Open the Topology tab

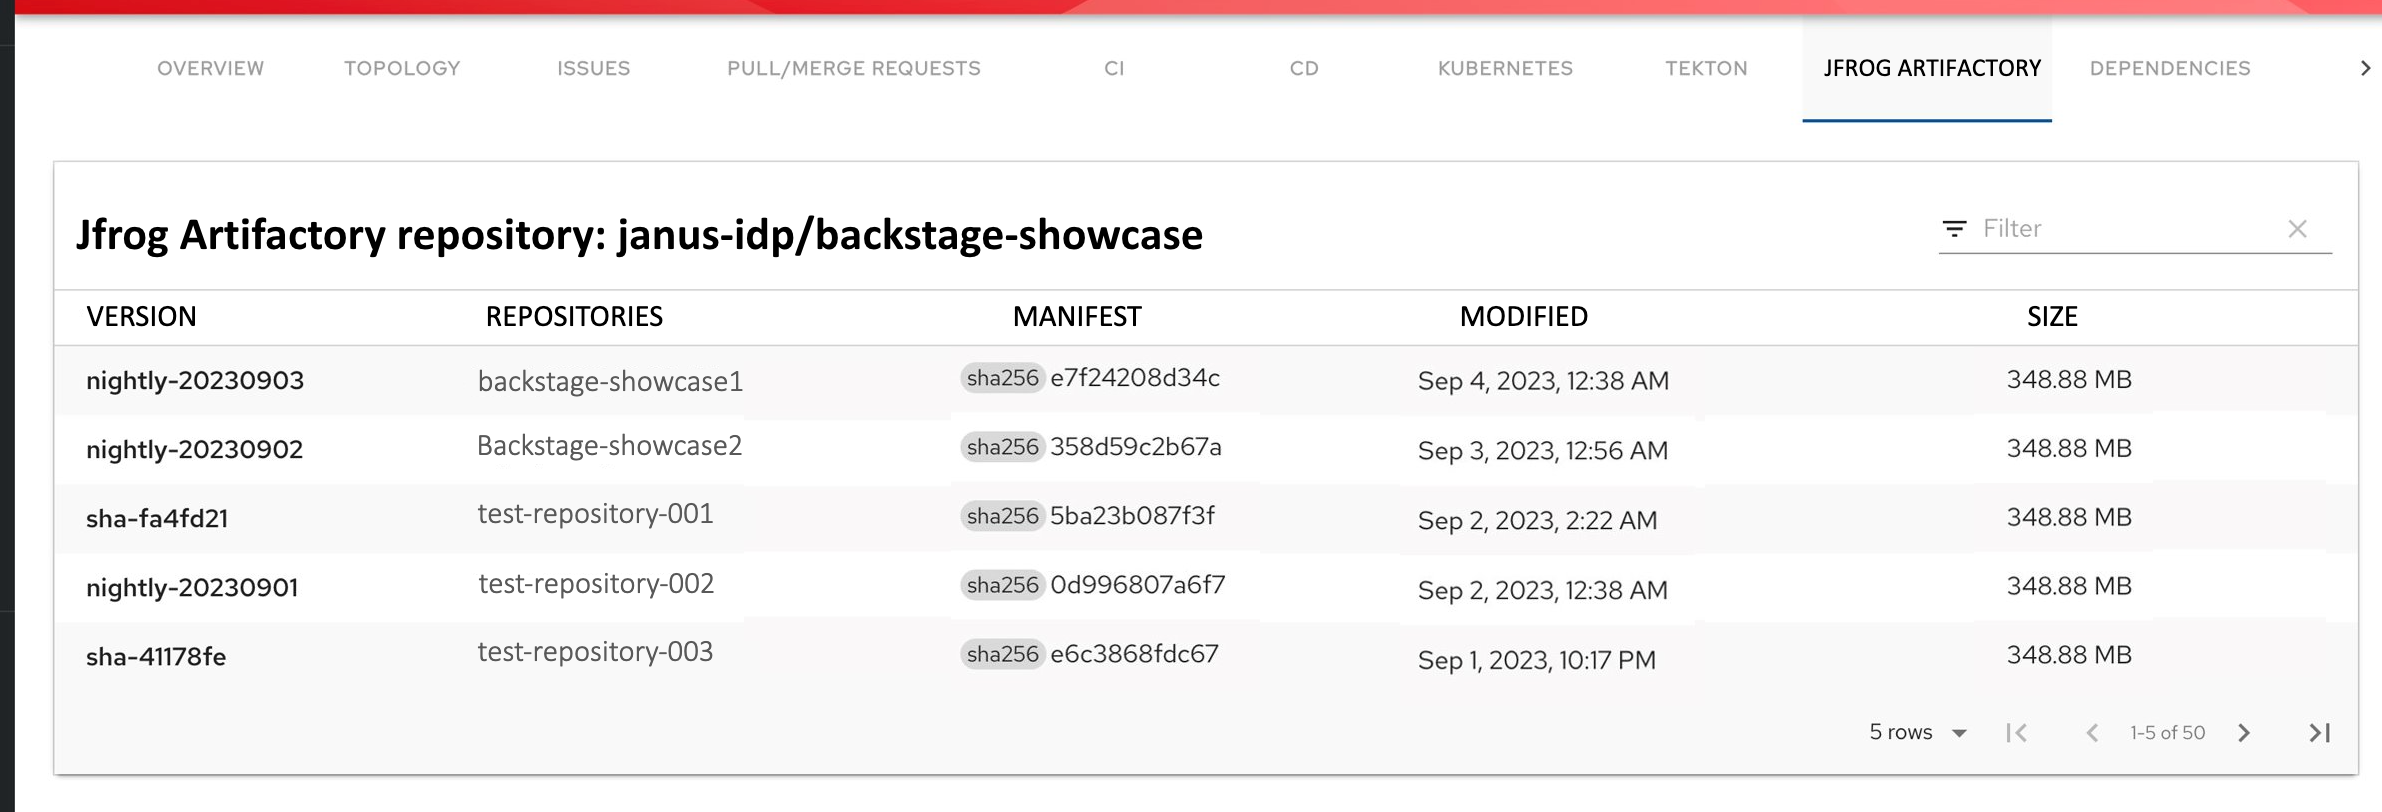402,68
